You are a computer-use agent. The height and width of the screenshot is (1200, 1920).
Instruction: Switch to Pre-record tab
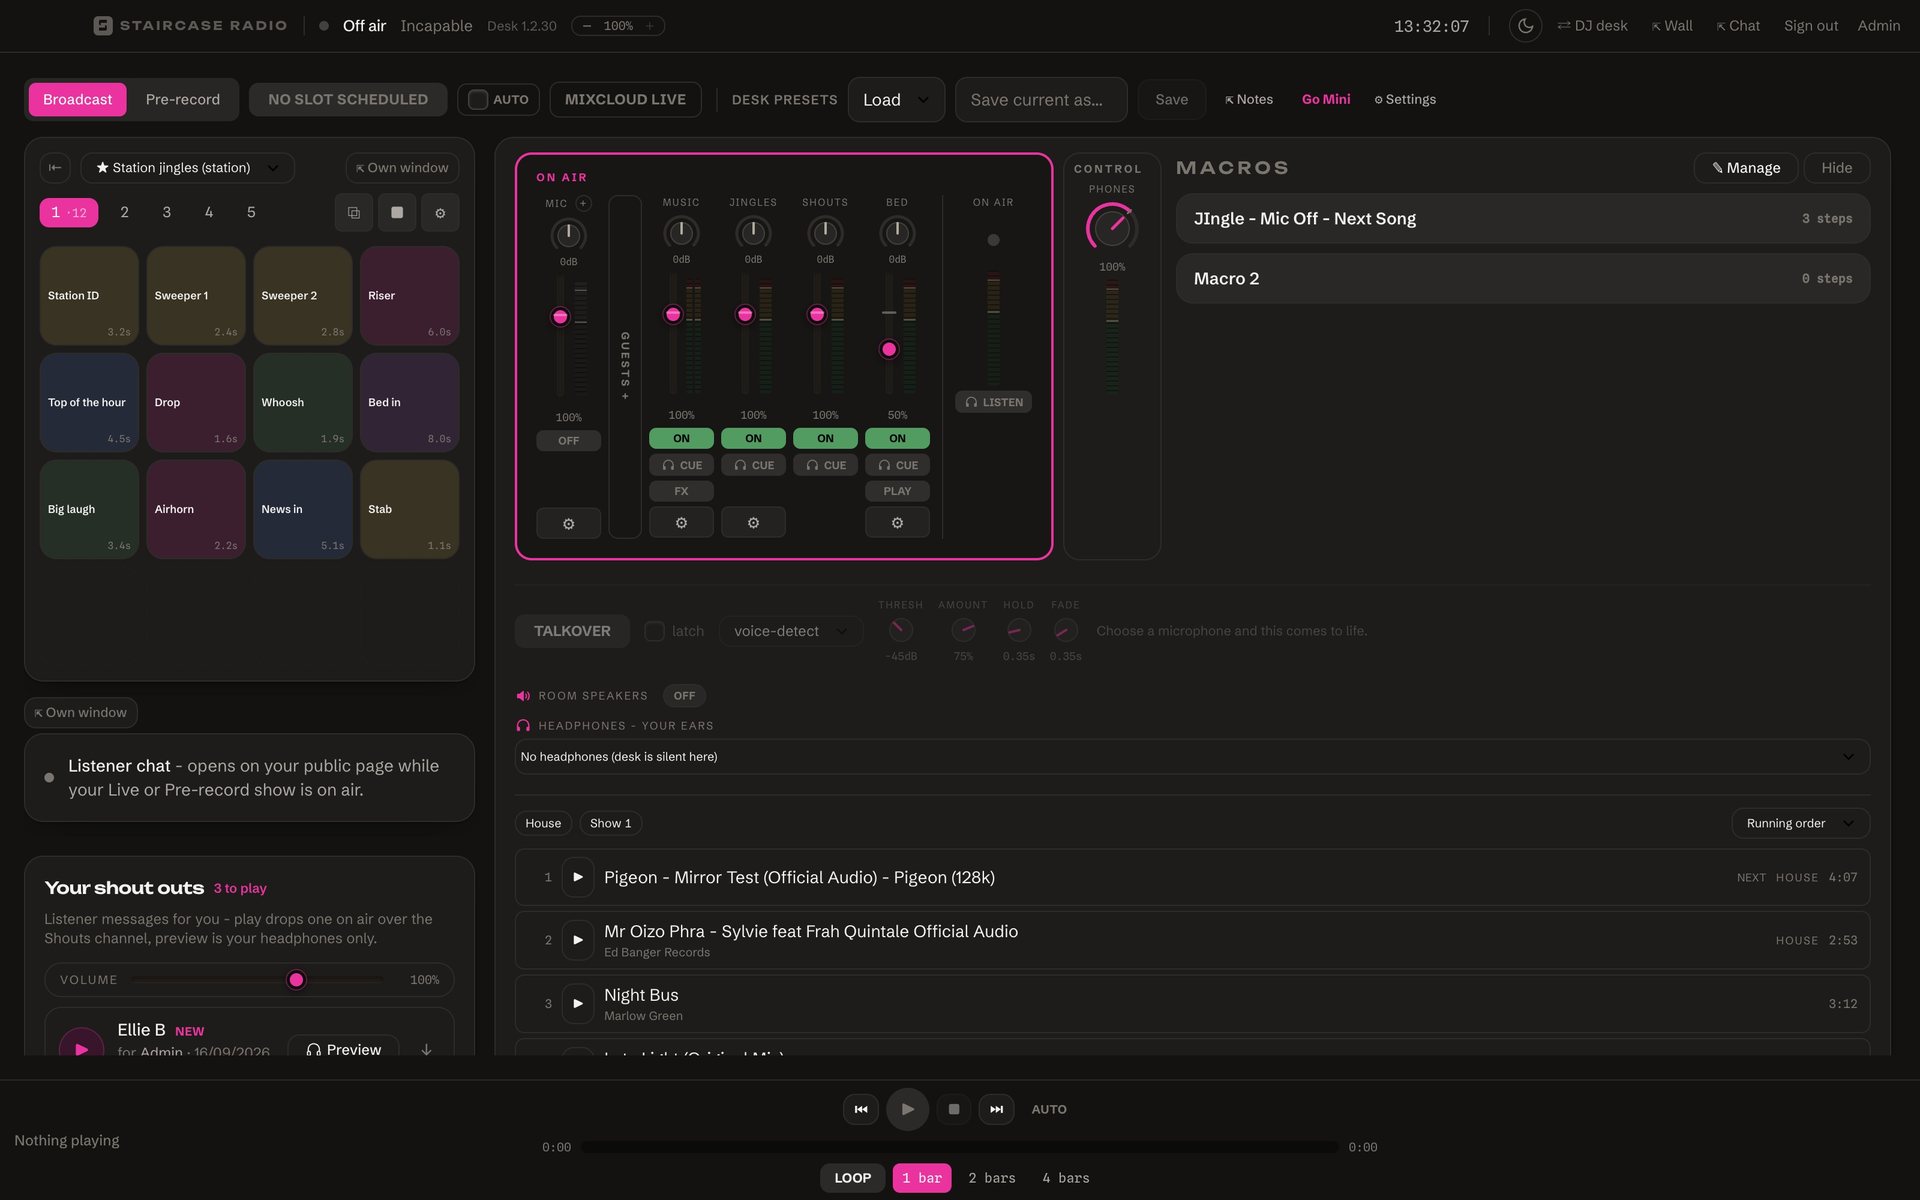[183, 99]
